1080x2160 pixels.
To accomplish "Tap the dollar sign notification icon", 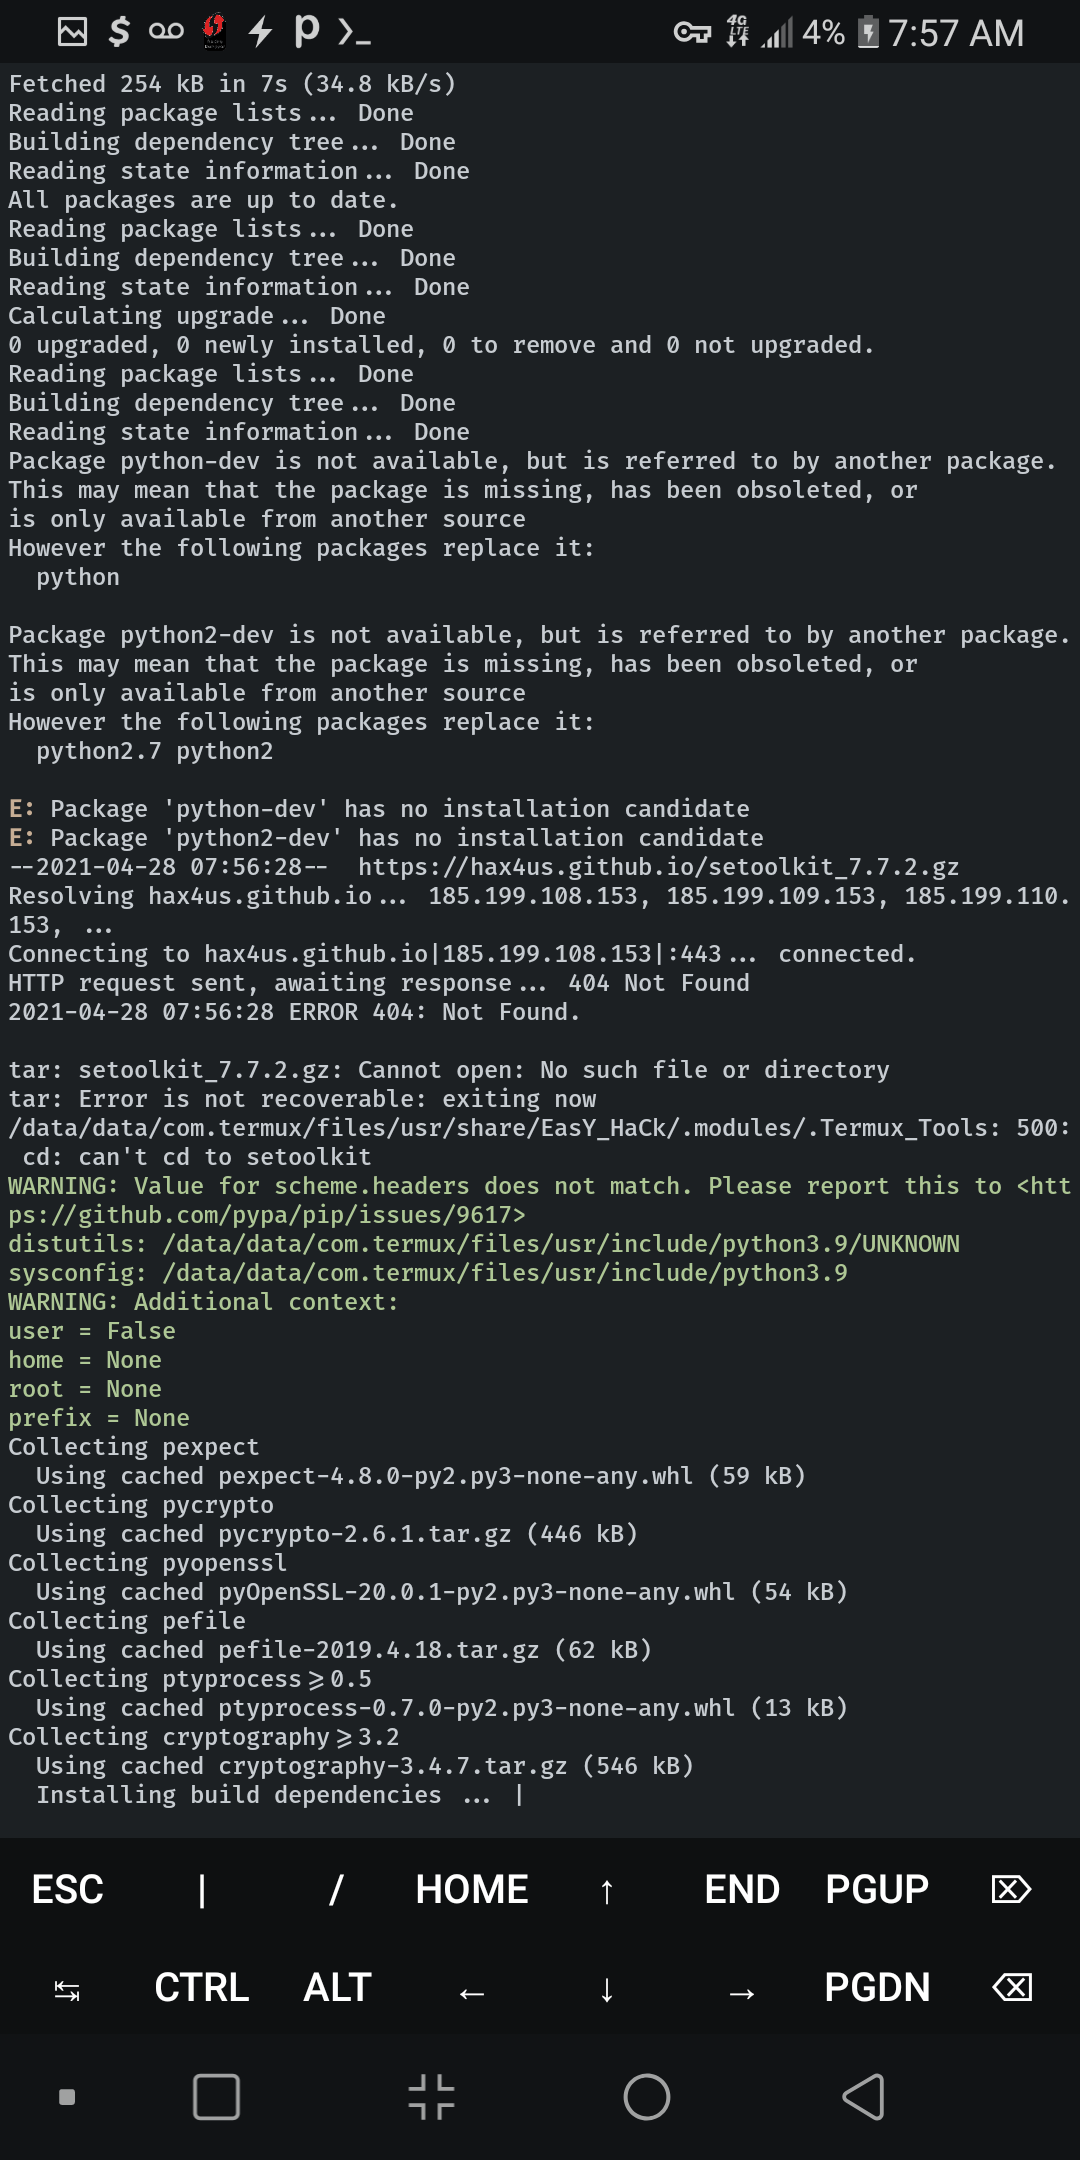I will pyautogui.click(x=117, y=33).
